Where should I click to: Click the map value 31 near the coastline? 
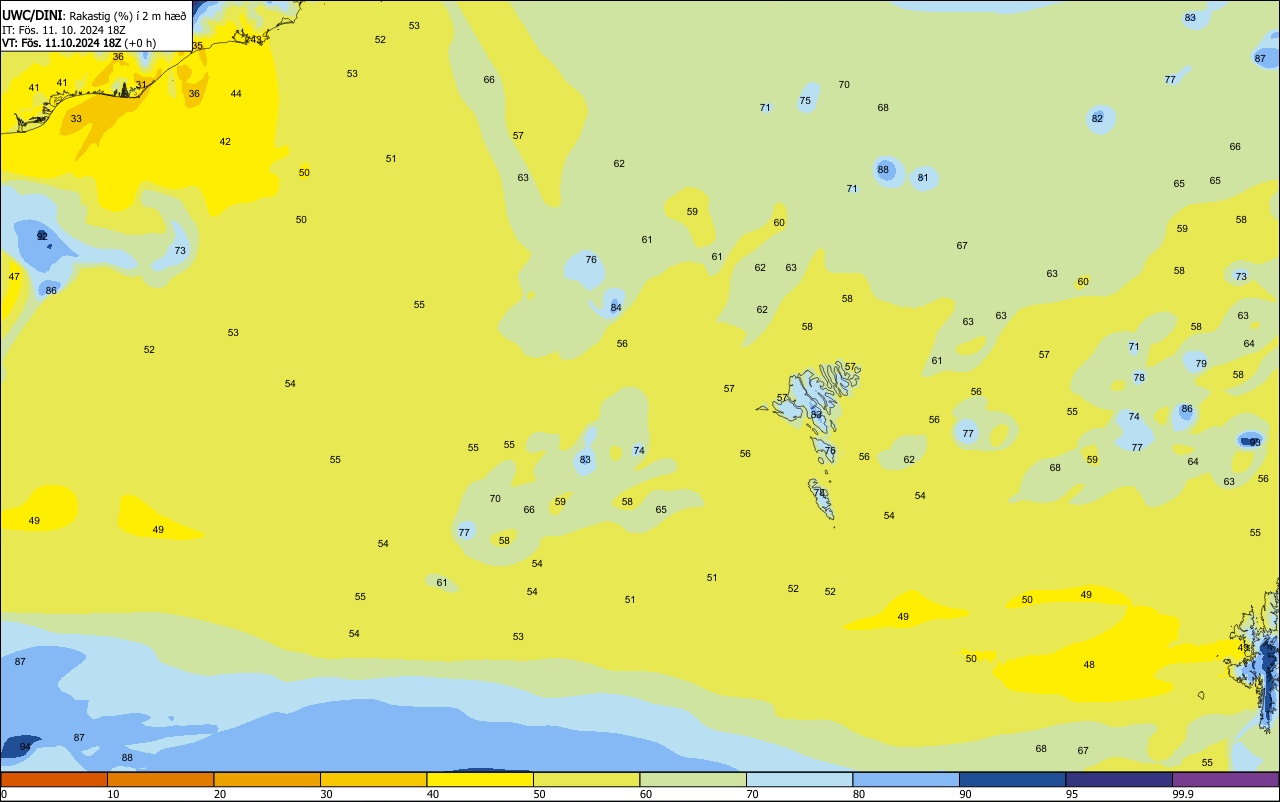click(x=141, y=85)
